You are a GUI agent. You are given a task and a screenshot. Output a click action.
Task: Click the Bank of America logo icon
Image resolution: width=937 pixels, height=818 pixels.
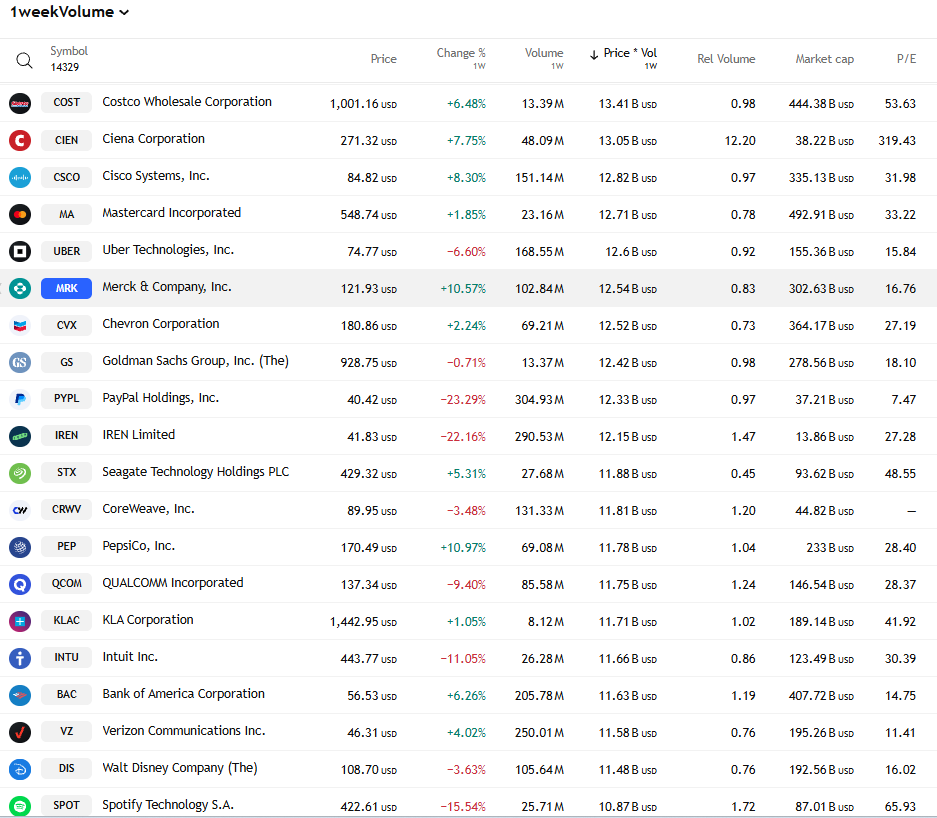pos(20,696)
